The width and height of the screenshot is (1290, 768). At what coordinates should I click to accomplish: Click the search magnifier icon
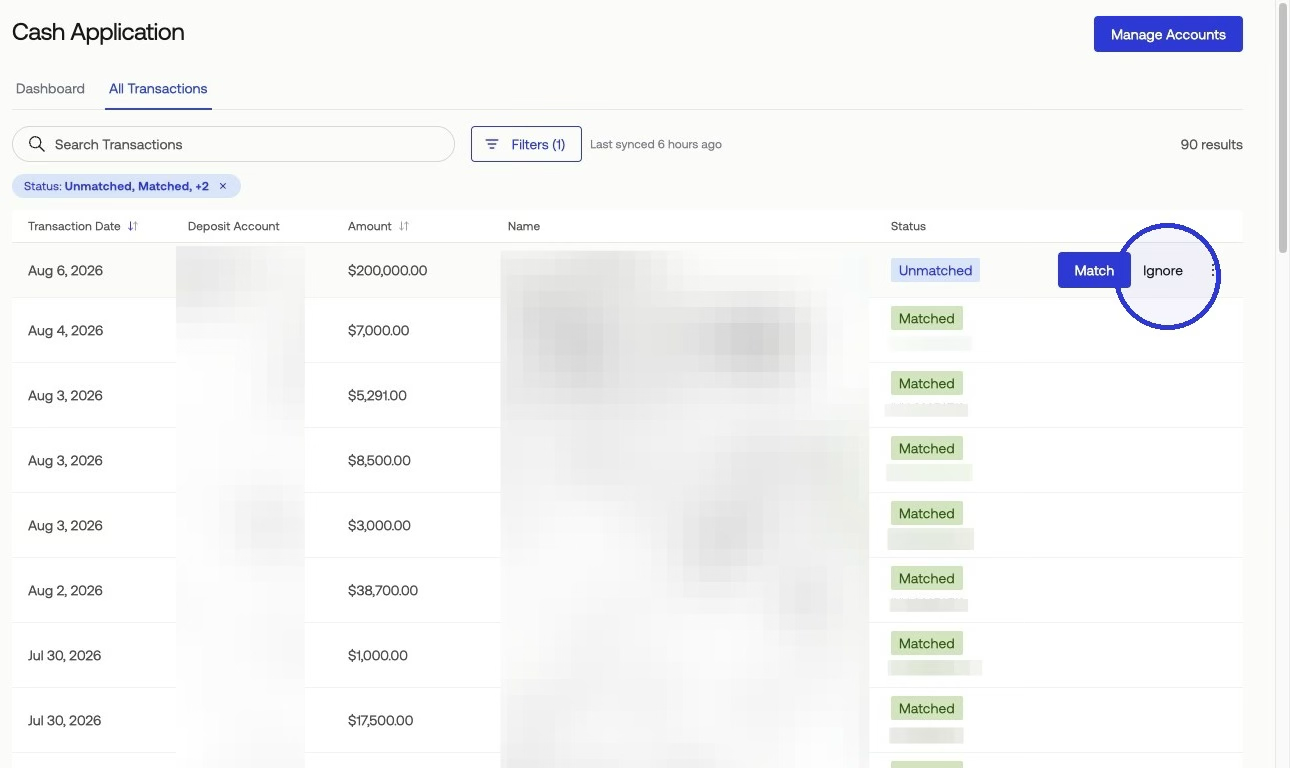37,144
